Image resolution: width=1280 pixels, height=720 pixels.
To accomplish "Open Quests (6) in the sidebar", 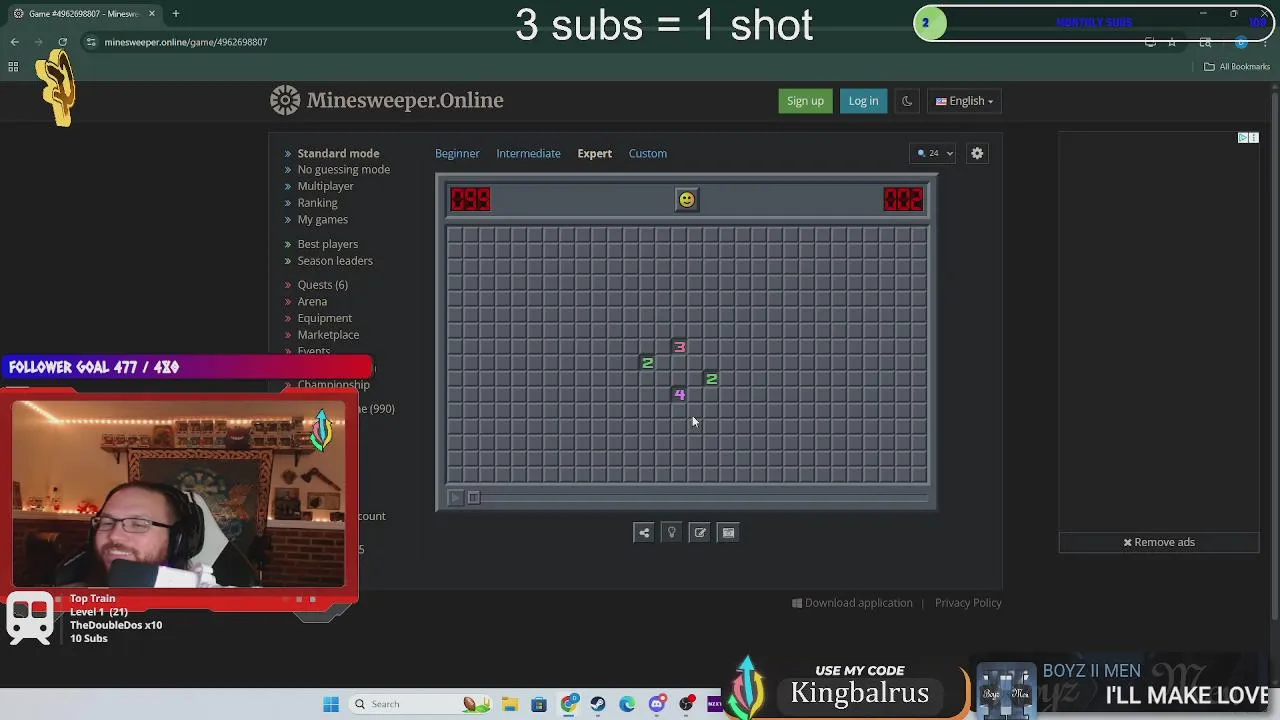I will [322, 285].
